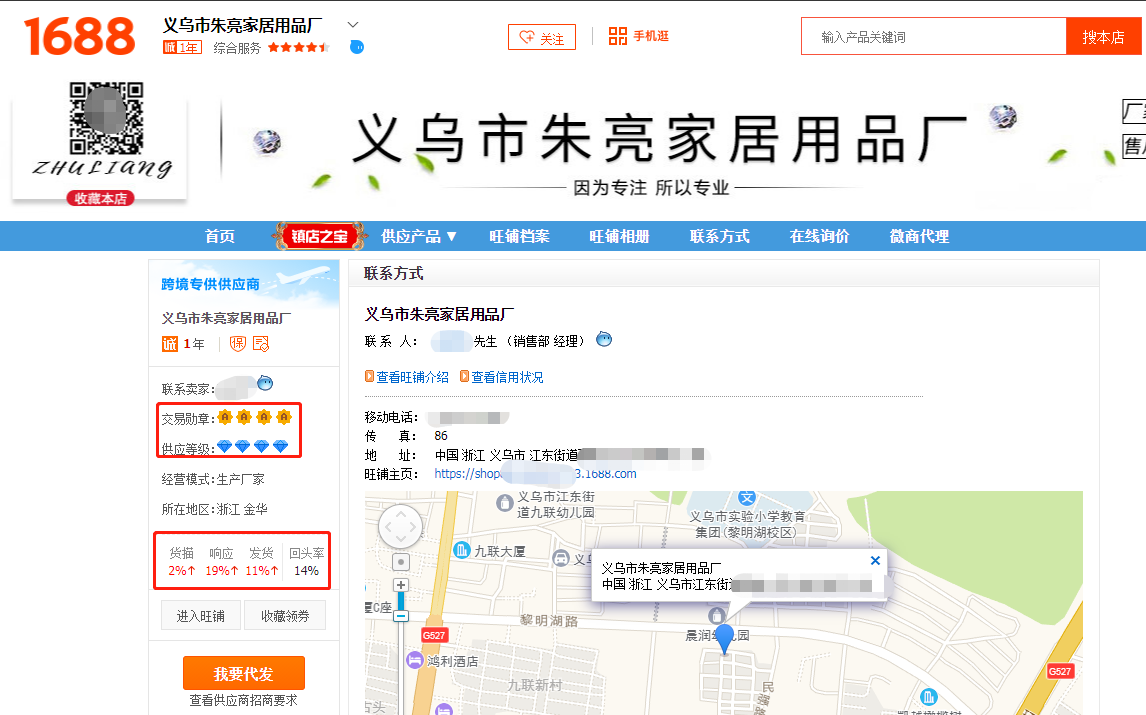Expand the 供应产品 dropdown menu
The image size is (1146, 715).
tap(419, 236)
